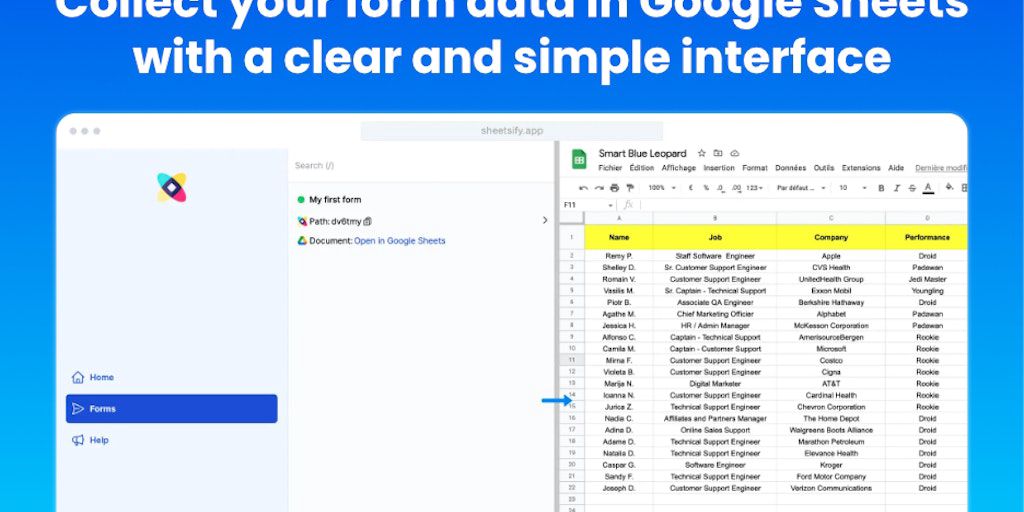This screenshot has width=1024, height=512.
Task: Toggle strikethrough formatting
Action: tap(912, 188)
